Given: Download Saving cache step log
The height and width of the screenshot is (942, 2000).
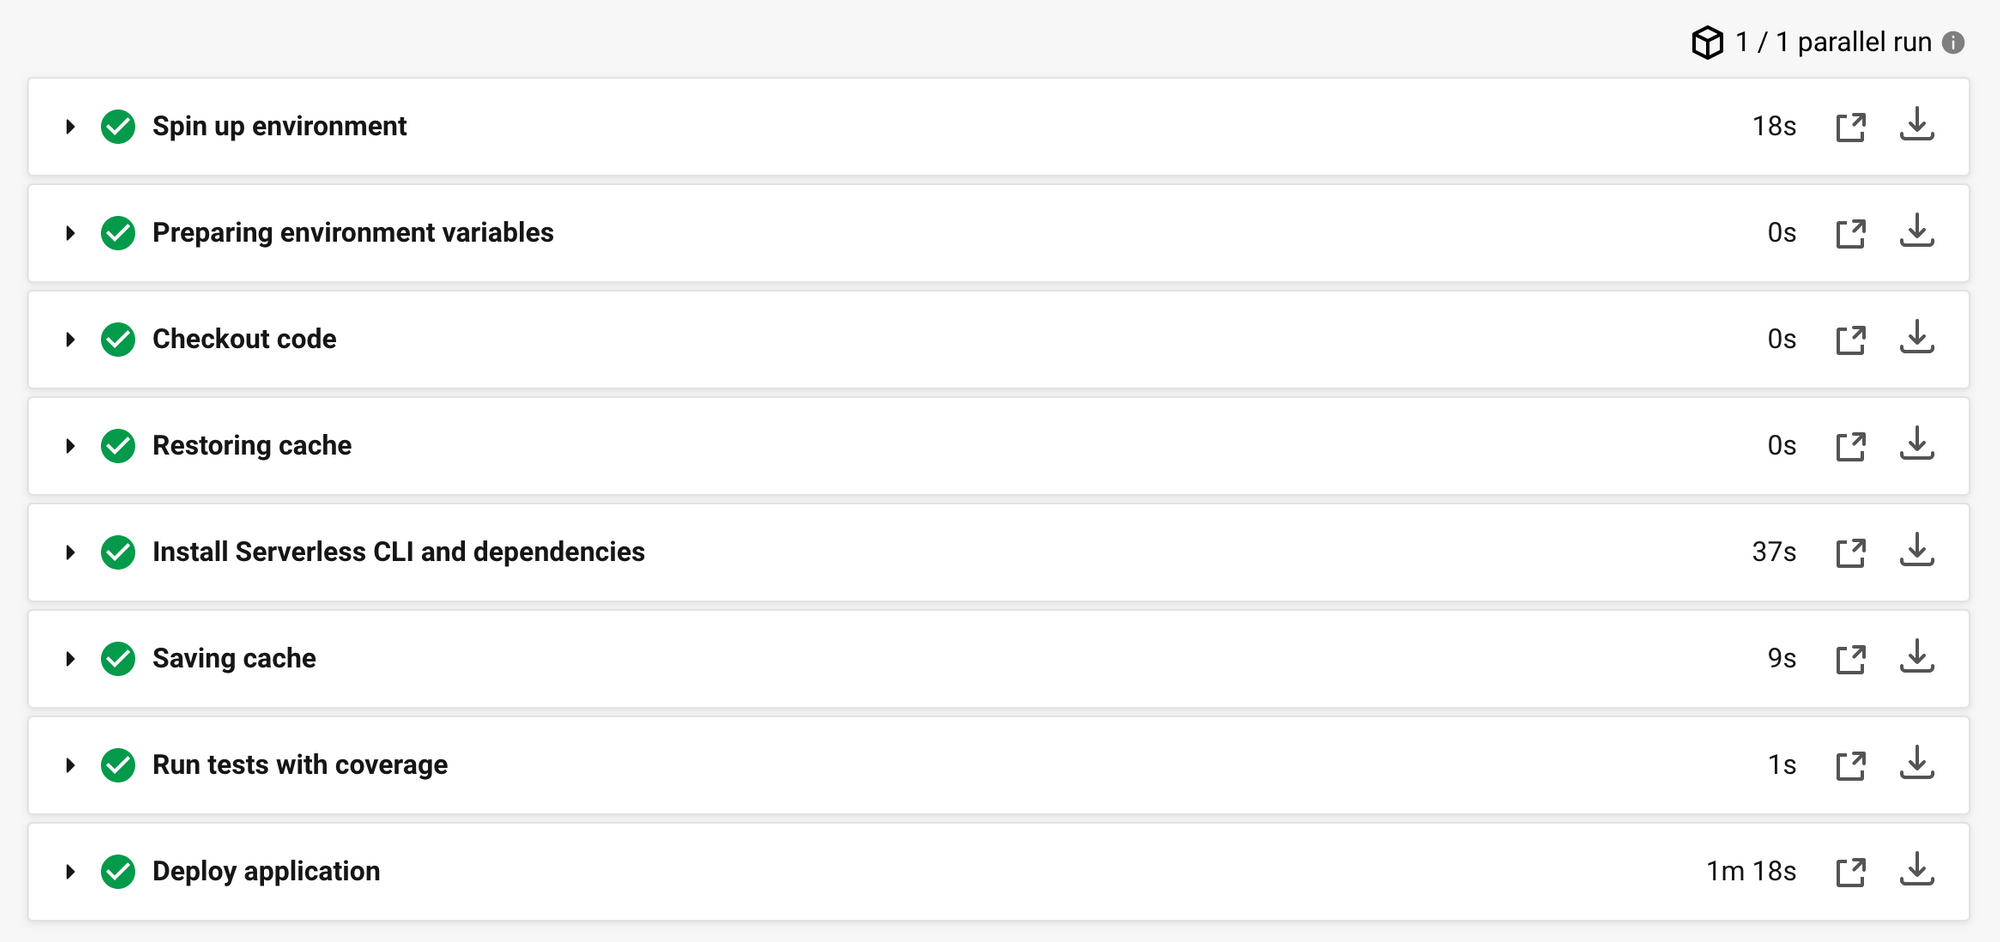Looking at the screenshot, I should (x=1917, y=657).
